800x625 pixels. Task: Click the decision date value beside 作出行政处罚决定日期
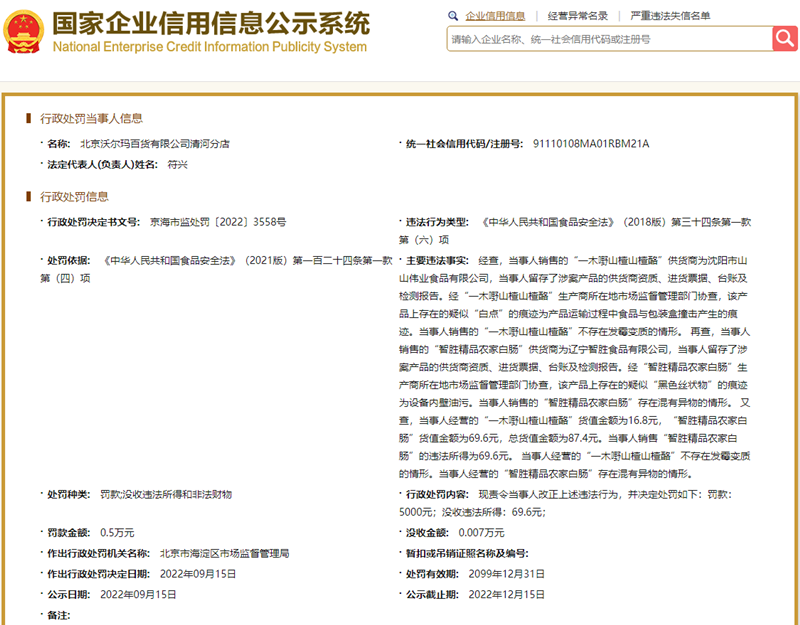[x=198, y=574]
